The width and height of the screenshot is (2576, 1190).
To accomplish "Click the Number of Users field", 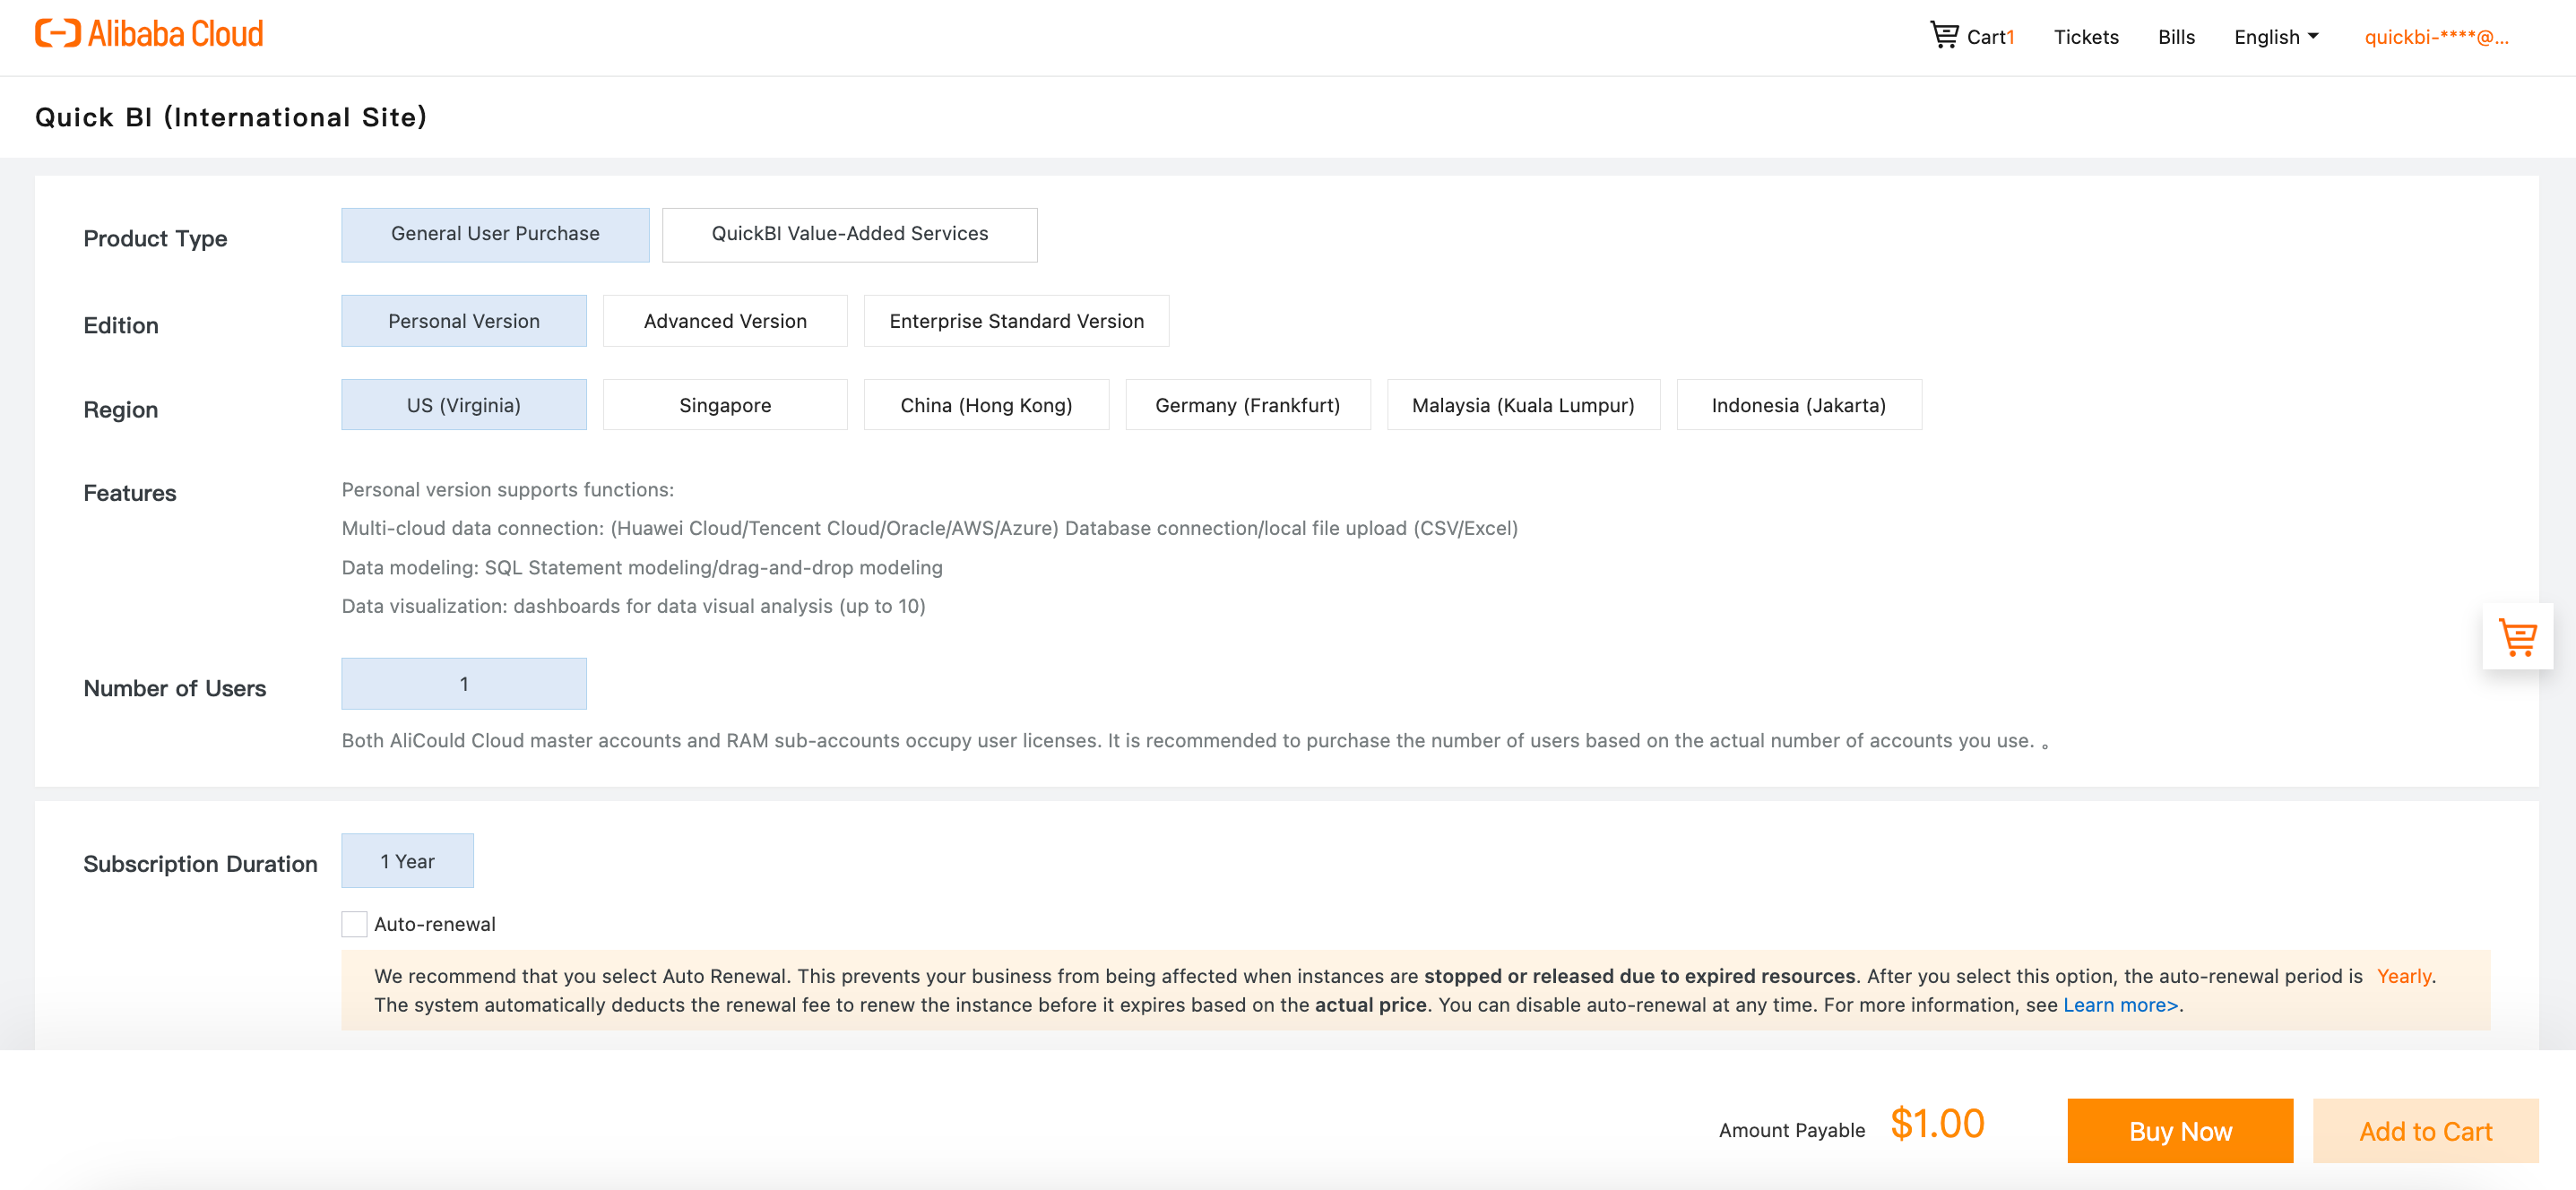I will [463, 684].
